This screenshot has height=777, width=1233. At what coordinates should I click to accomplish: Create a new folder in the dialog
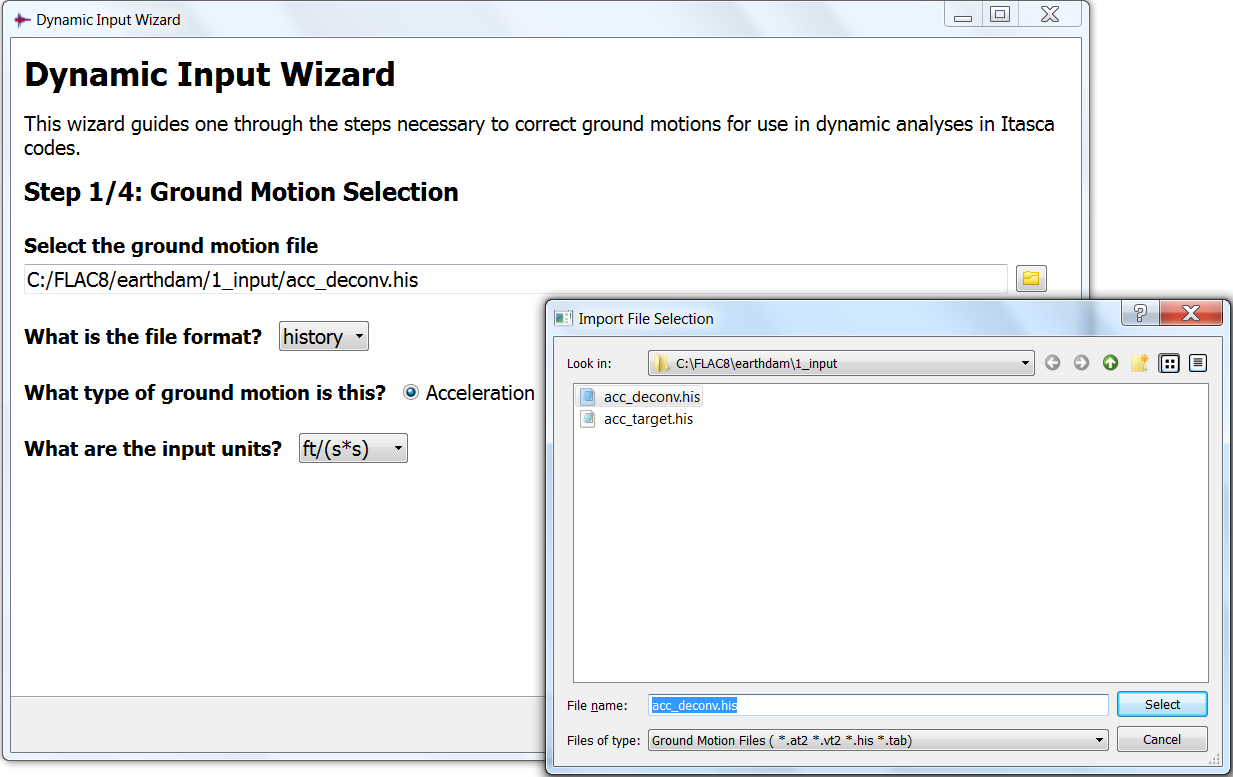(x=1139, y=363)
